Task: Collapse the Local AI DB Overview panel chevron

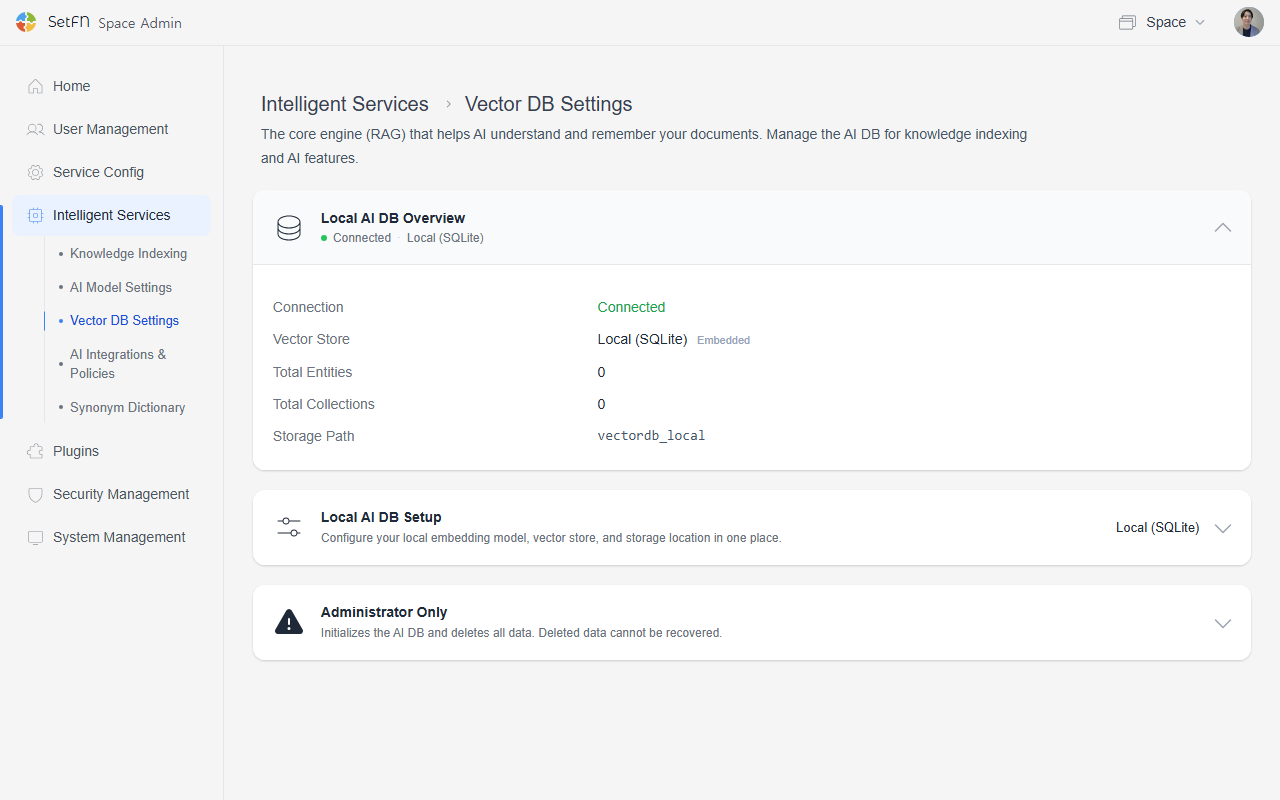Action: tap(1222, 228)
